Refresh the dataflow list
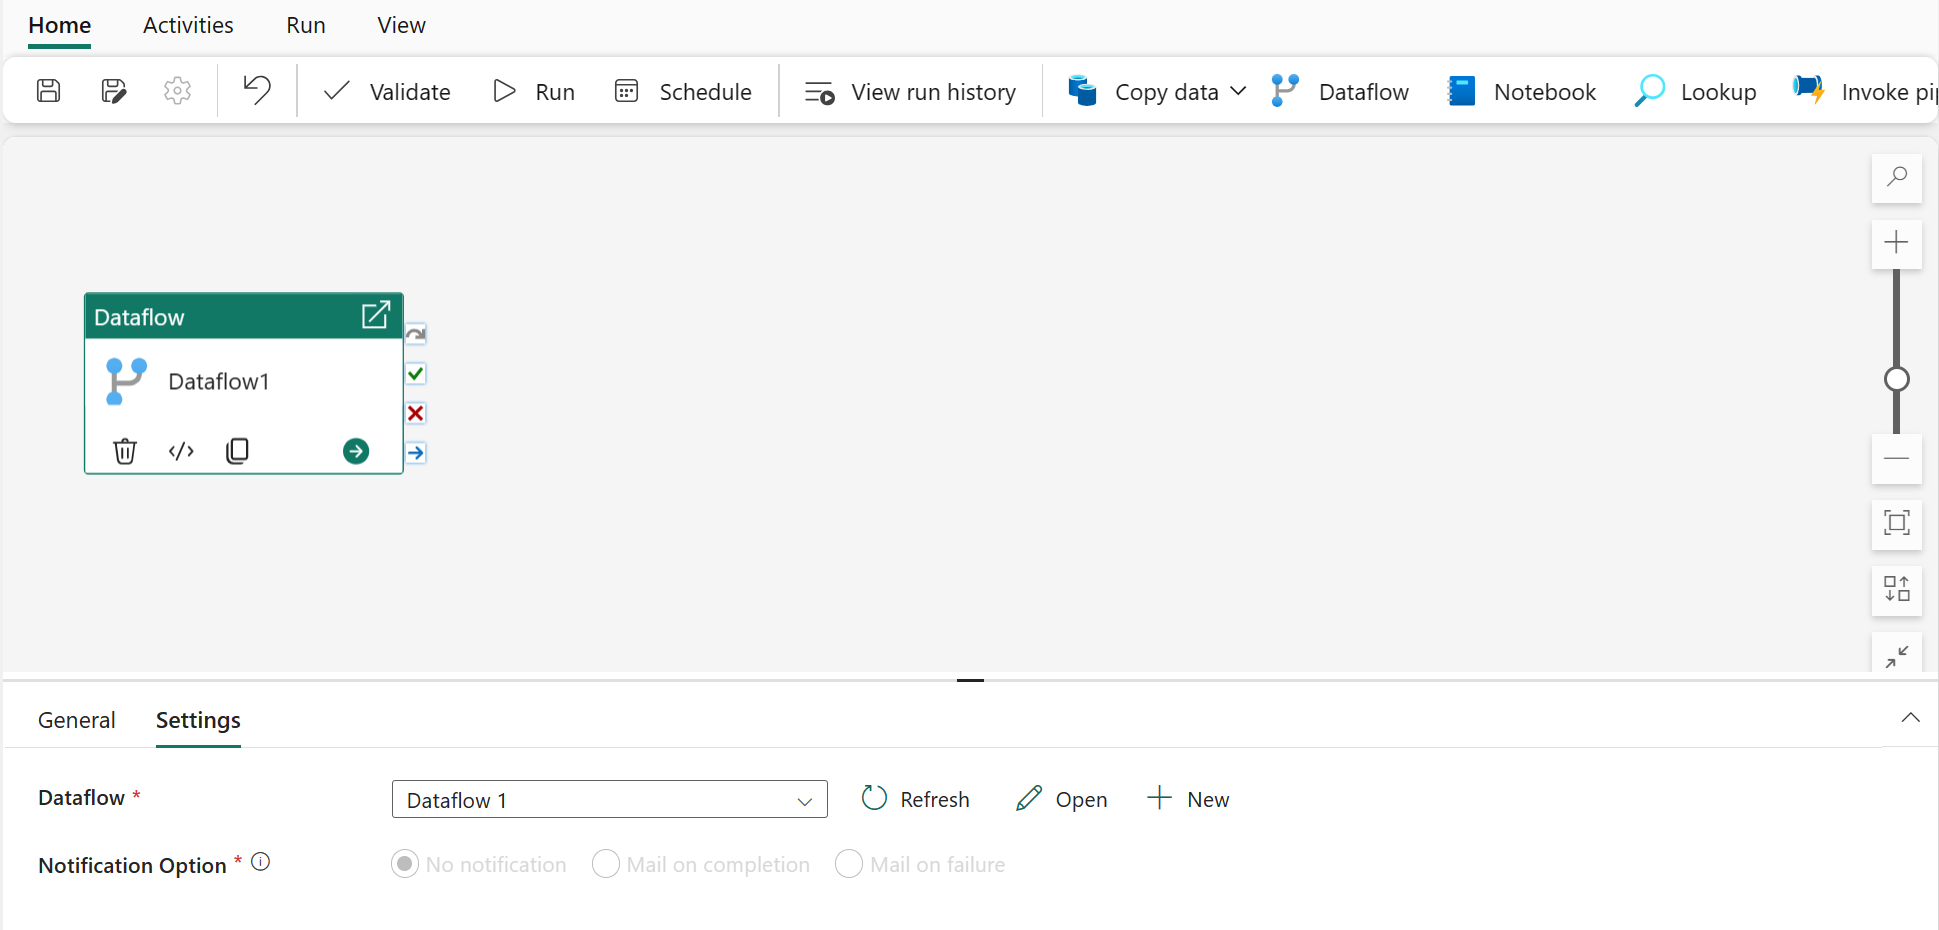 pos(916,799)
